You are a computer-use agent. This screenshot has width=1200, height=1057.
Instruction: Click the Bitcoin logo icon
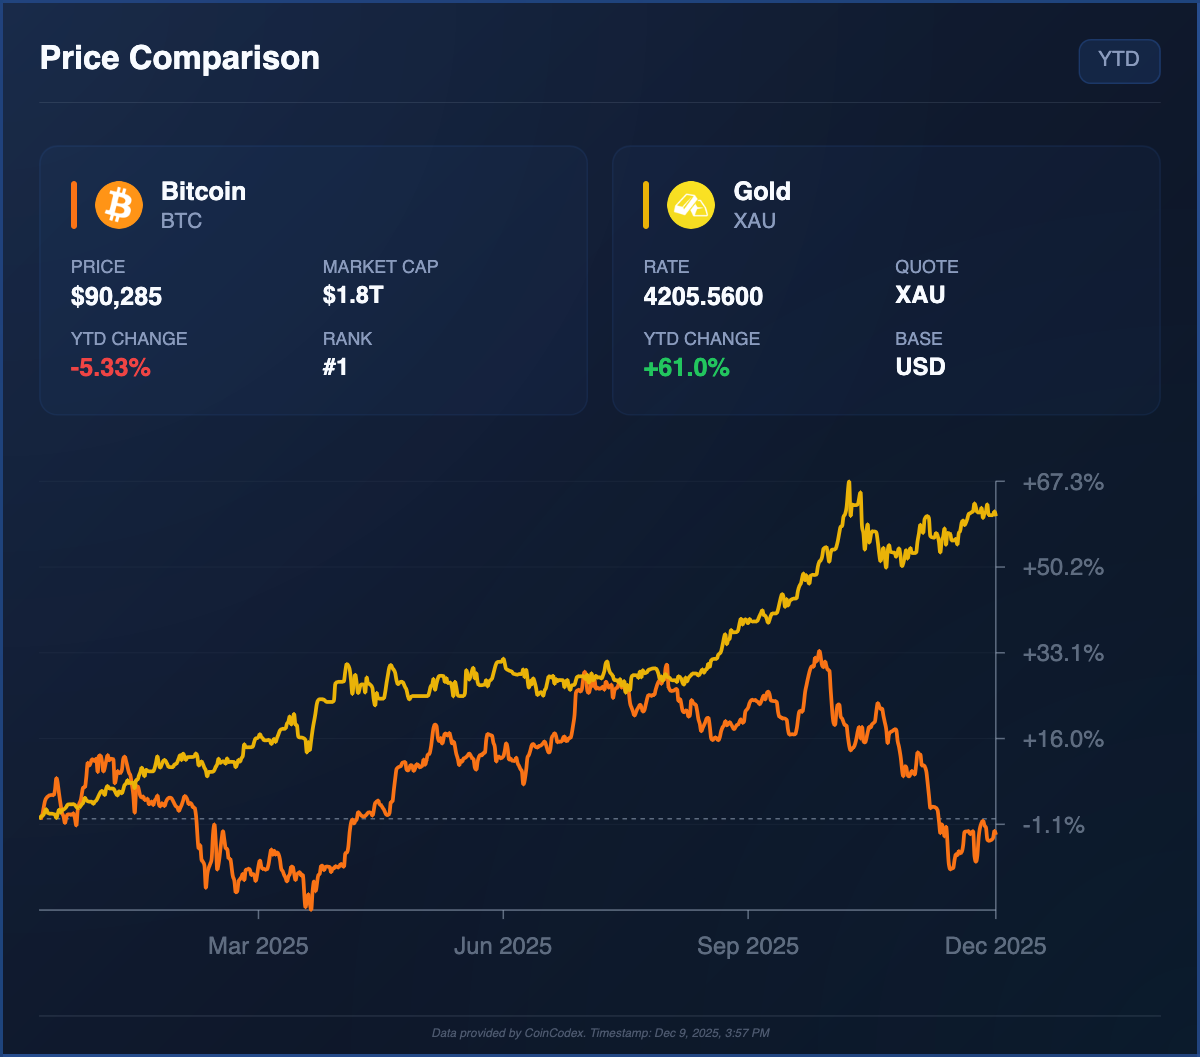(118, 204)
